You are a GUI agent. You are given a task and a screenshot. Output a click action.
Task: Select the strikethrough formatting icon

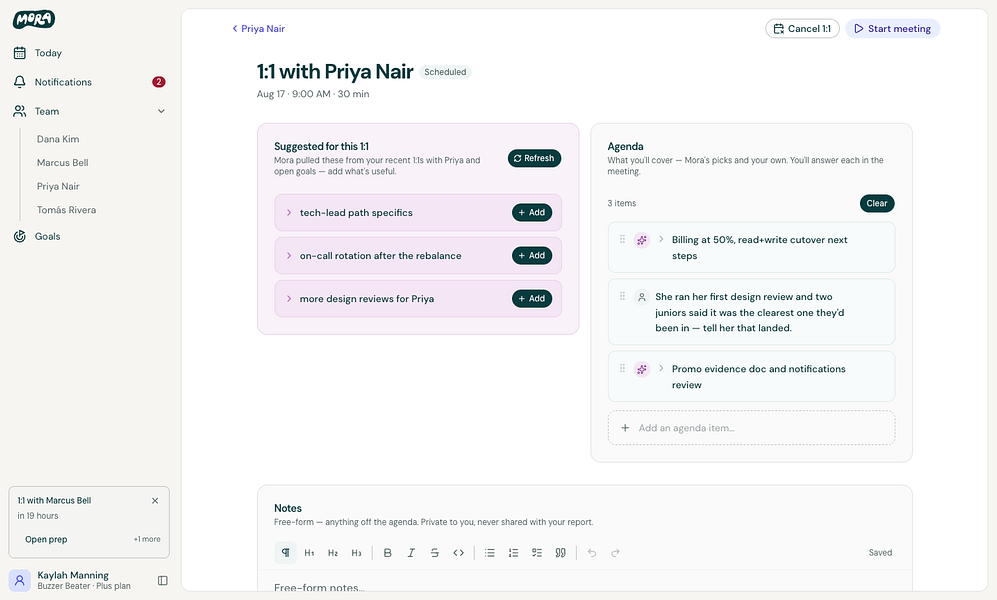click(x=435, y=553)
